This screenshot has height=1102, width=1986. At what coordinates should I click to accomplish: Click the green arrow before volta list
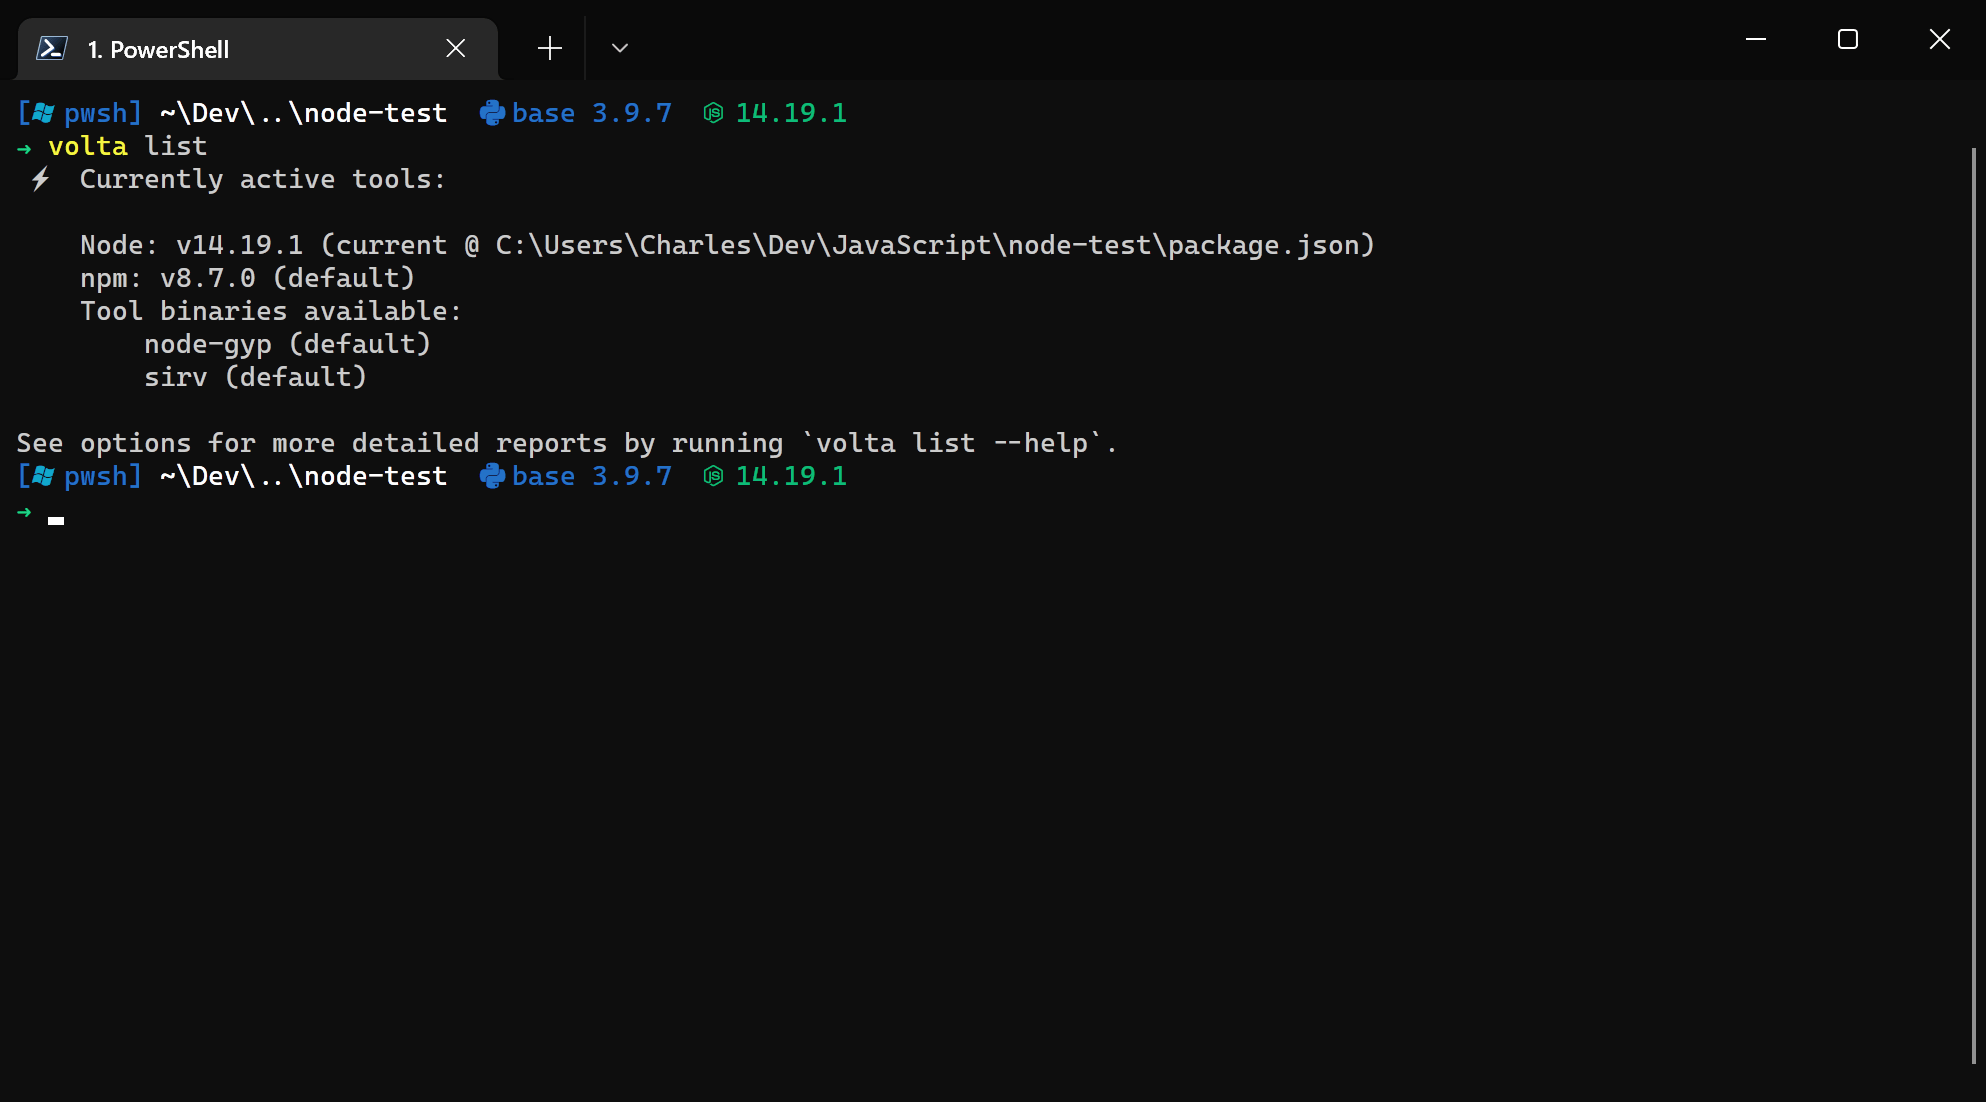pyautogui.click(x=24, y=148)
